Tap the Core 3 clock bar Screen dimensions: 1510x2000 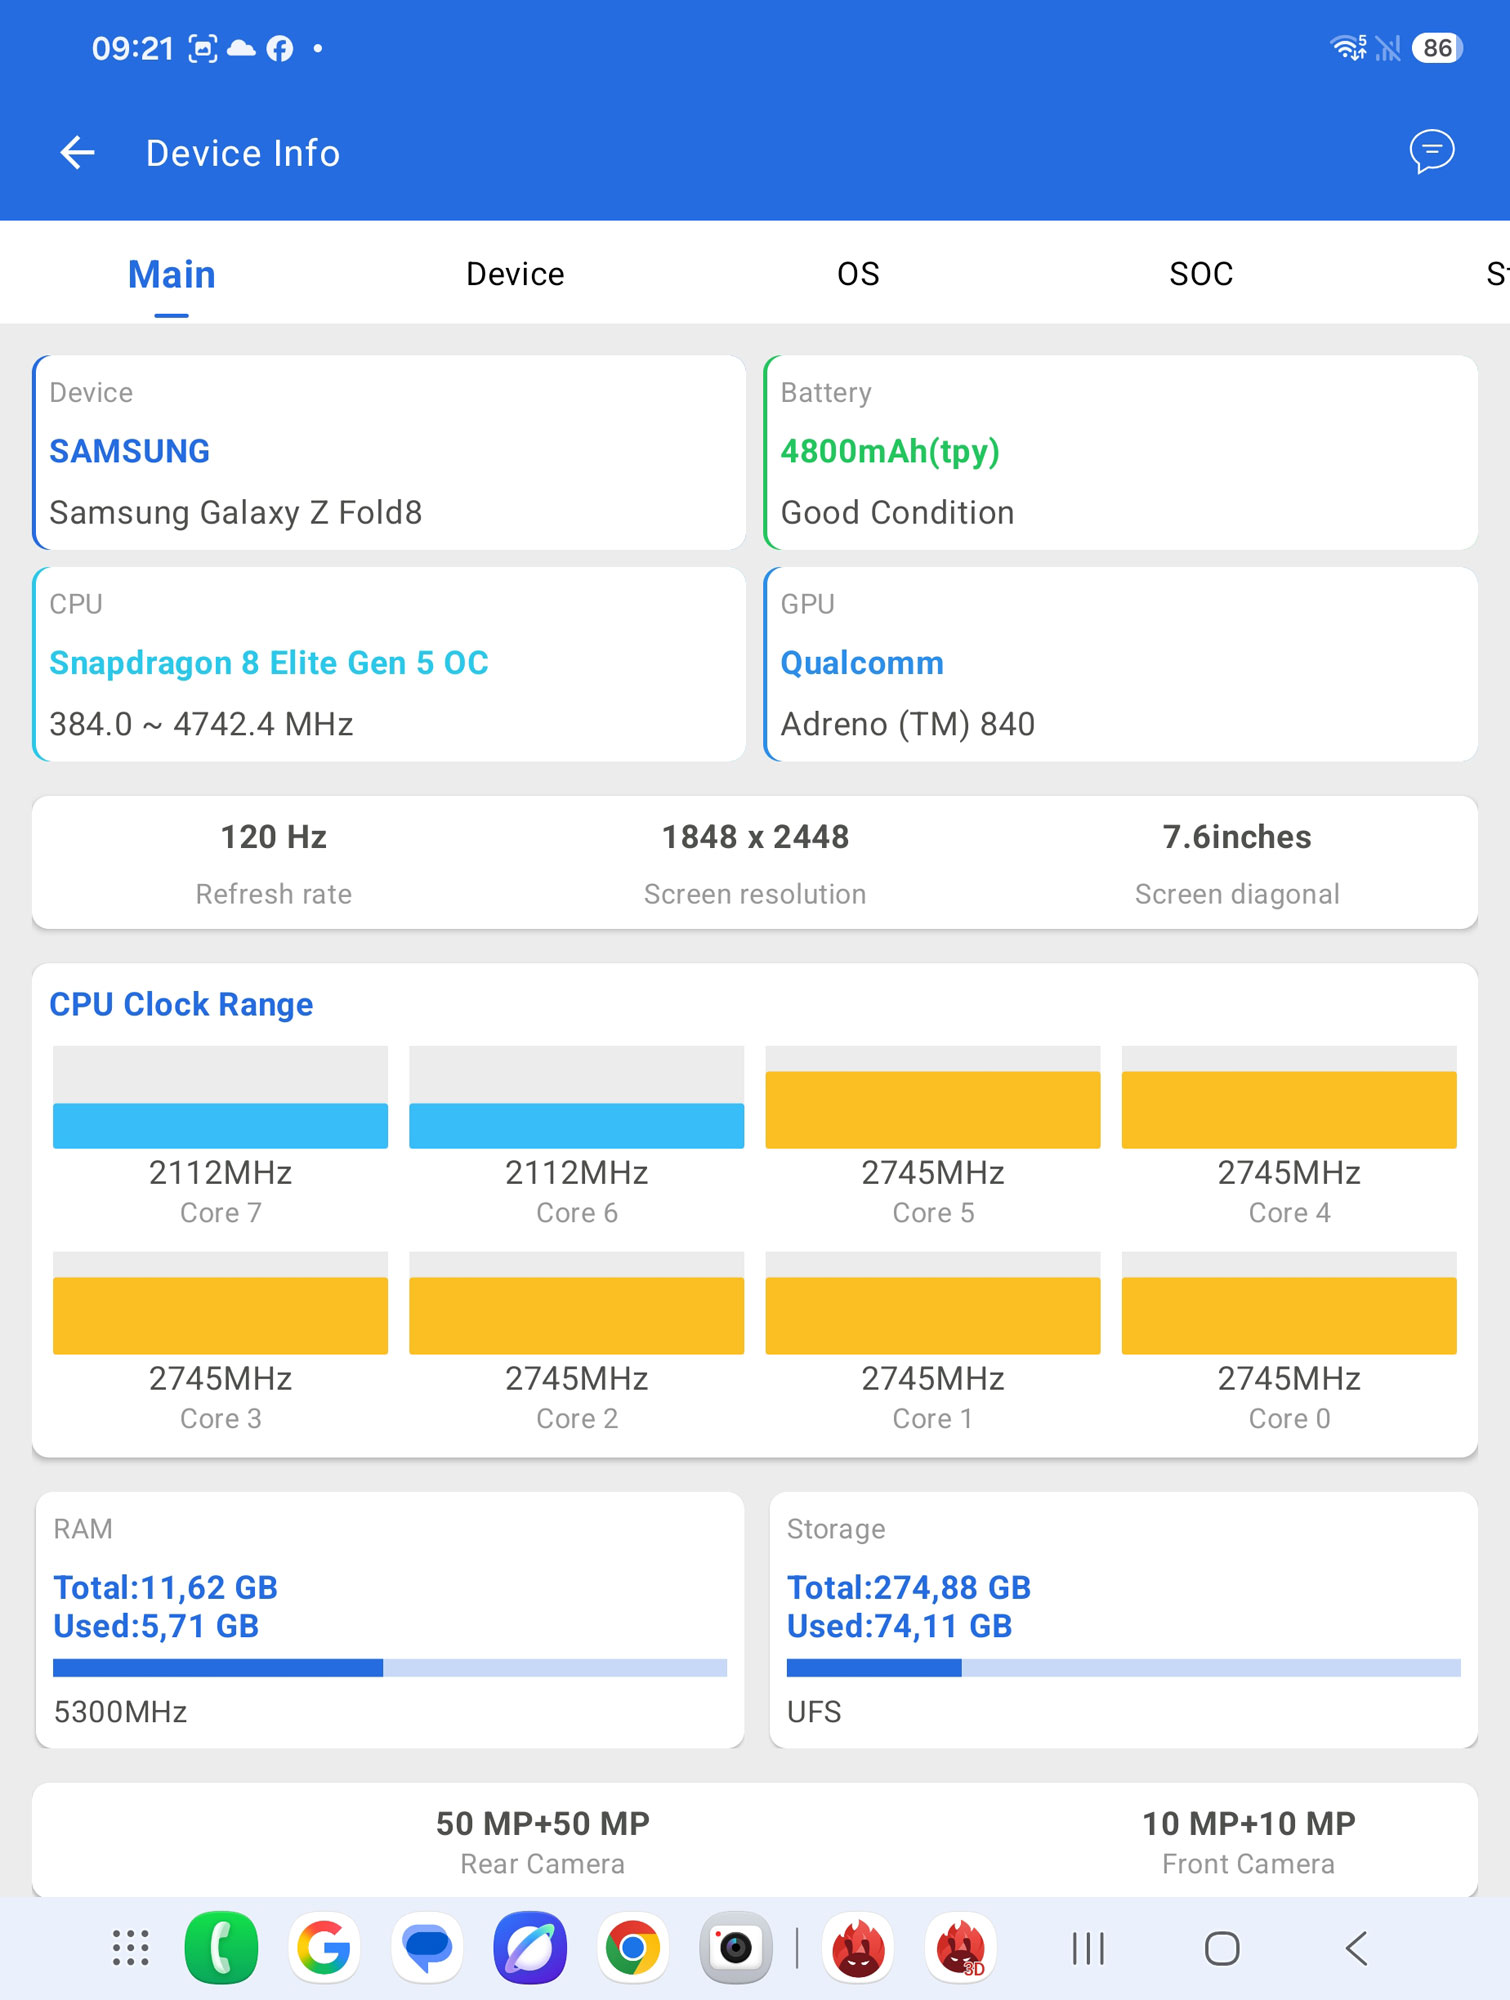220,1303
